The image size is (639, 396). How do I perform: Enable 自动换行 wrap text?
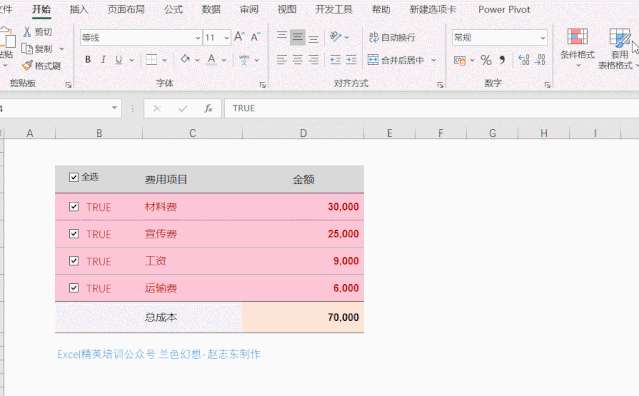coord(392,37)
